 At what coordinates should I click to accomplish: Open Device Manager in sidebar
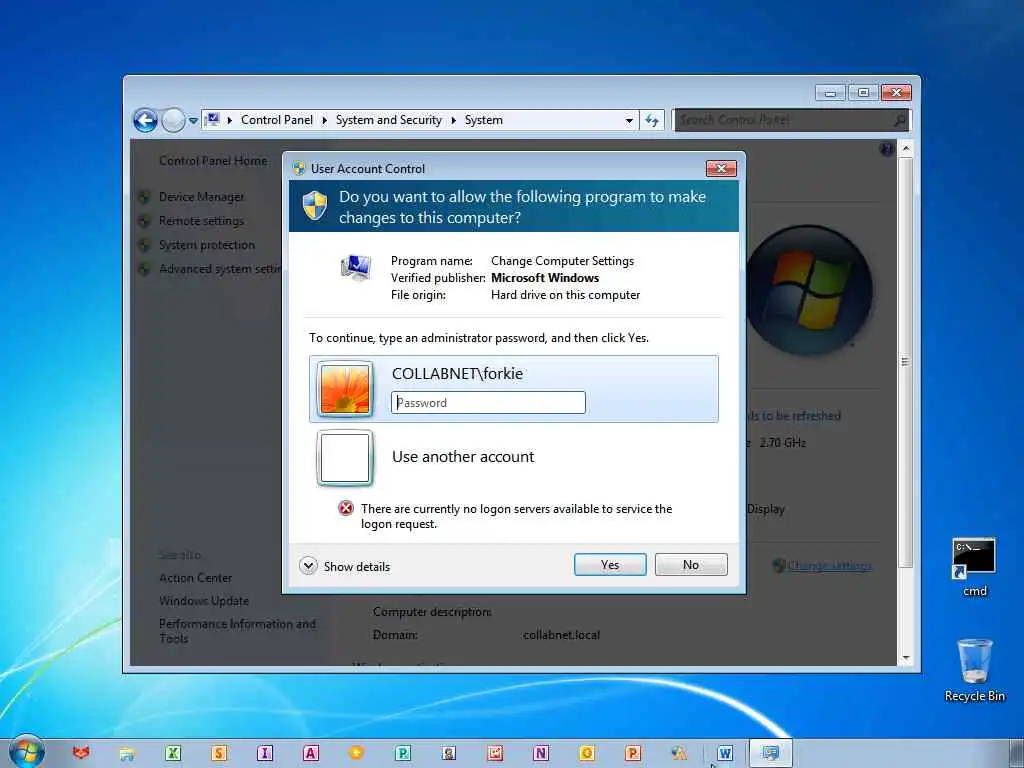pos(202,197)
